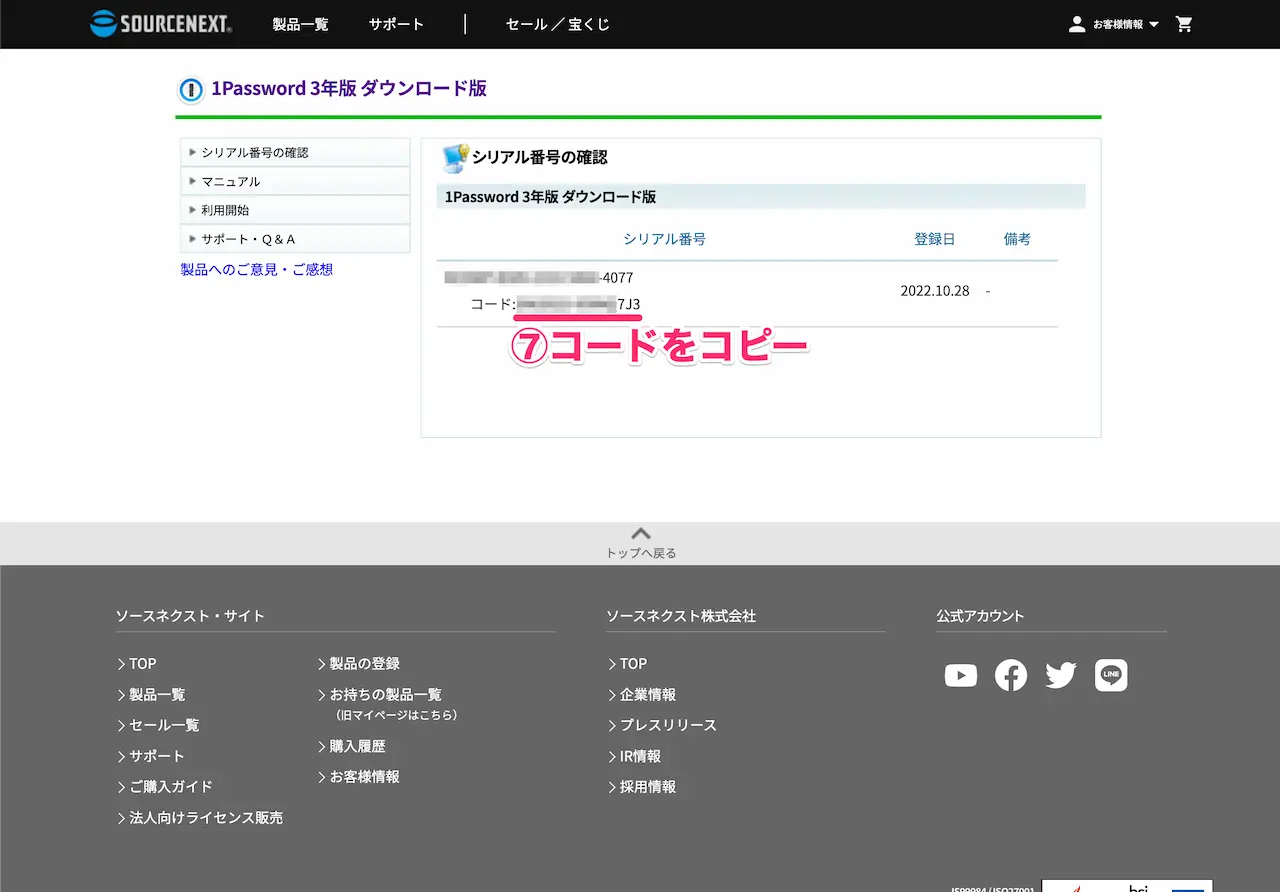Click the 1Password product icon
Viewport: 1280px width, 892px height.
[x=191, y=90]
